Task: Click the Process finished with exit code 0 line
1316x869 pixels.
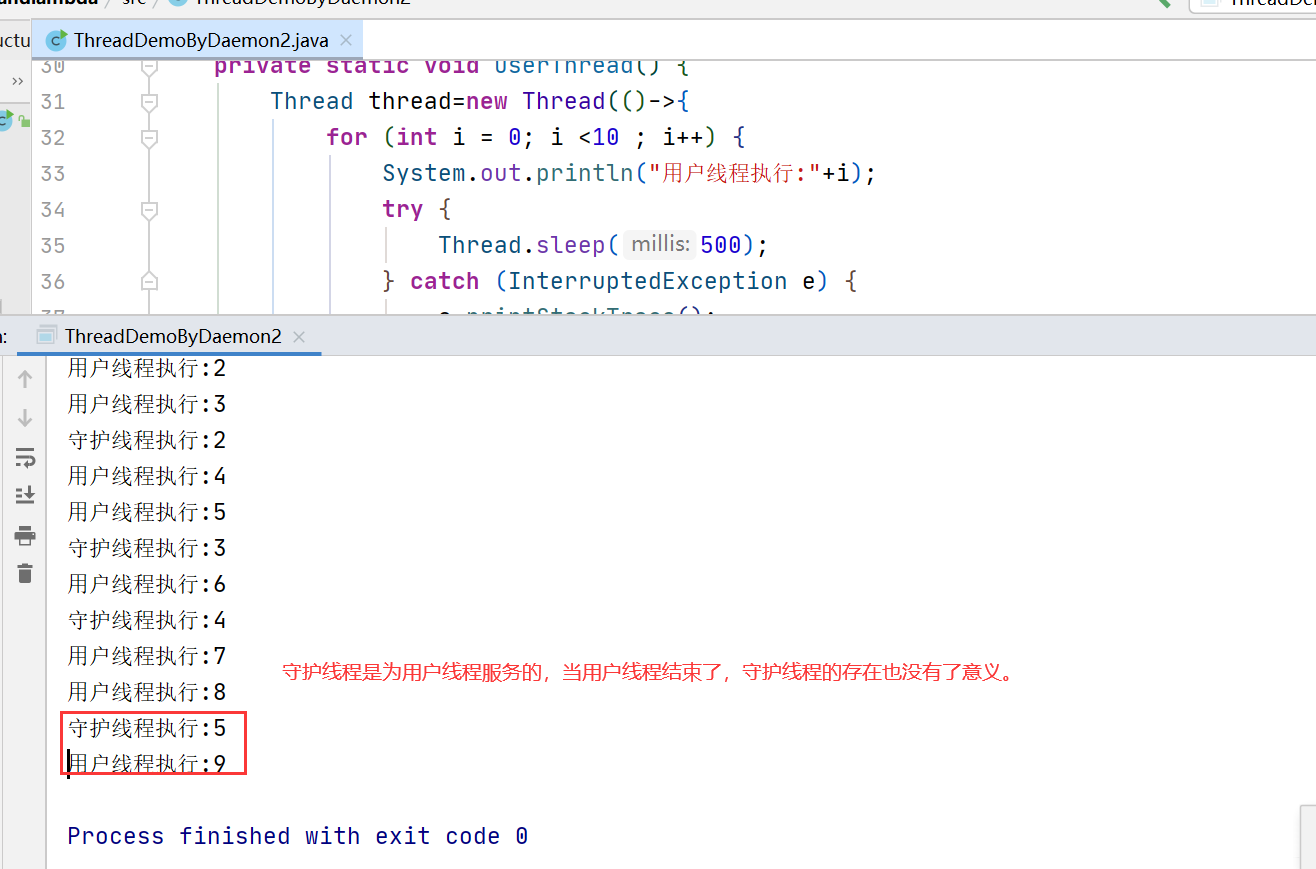Action: coord(297,836)
